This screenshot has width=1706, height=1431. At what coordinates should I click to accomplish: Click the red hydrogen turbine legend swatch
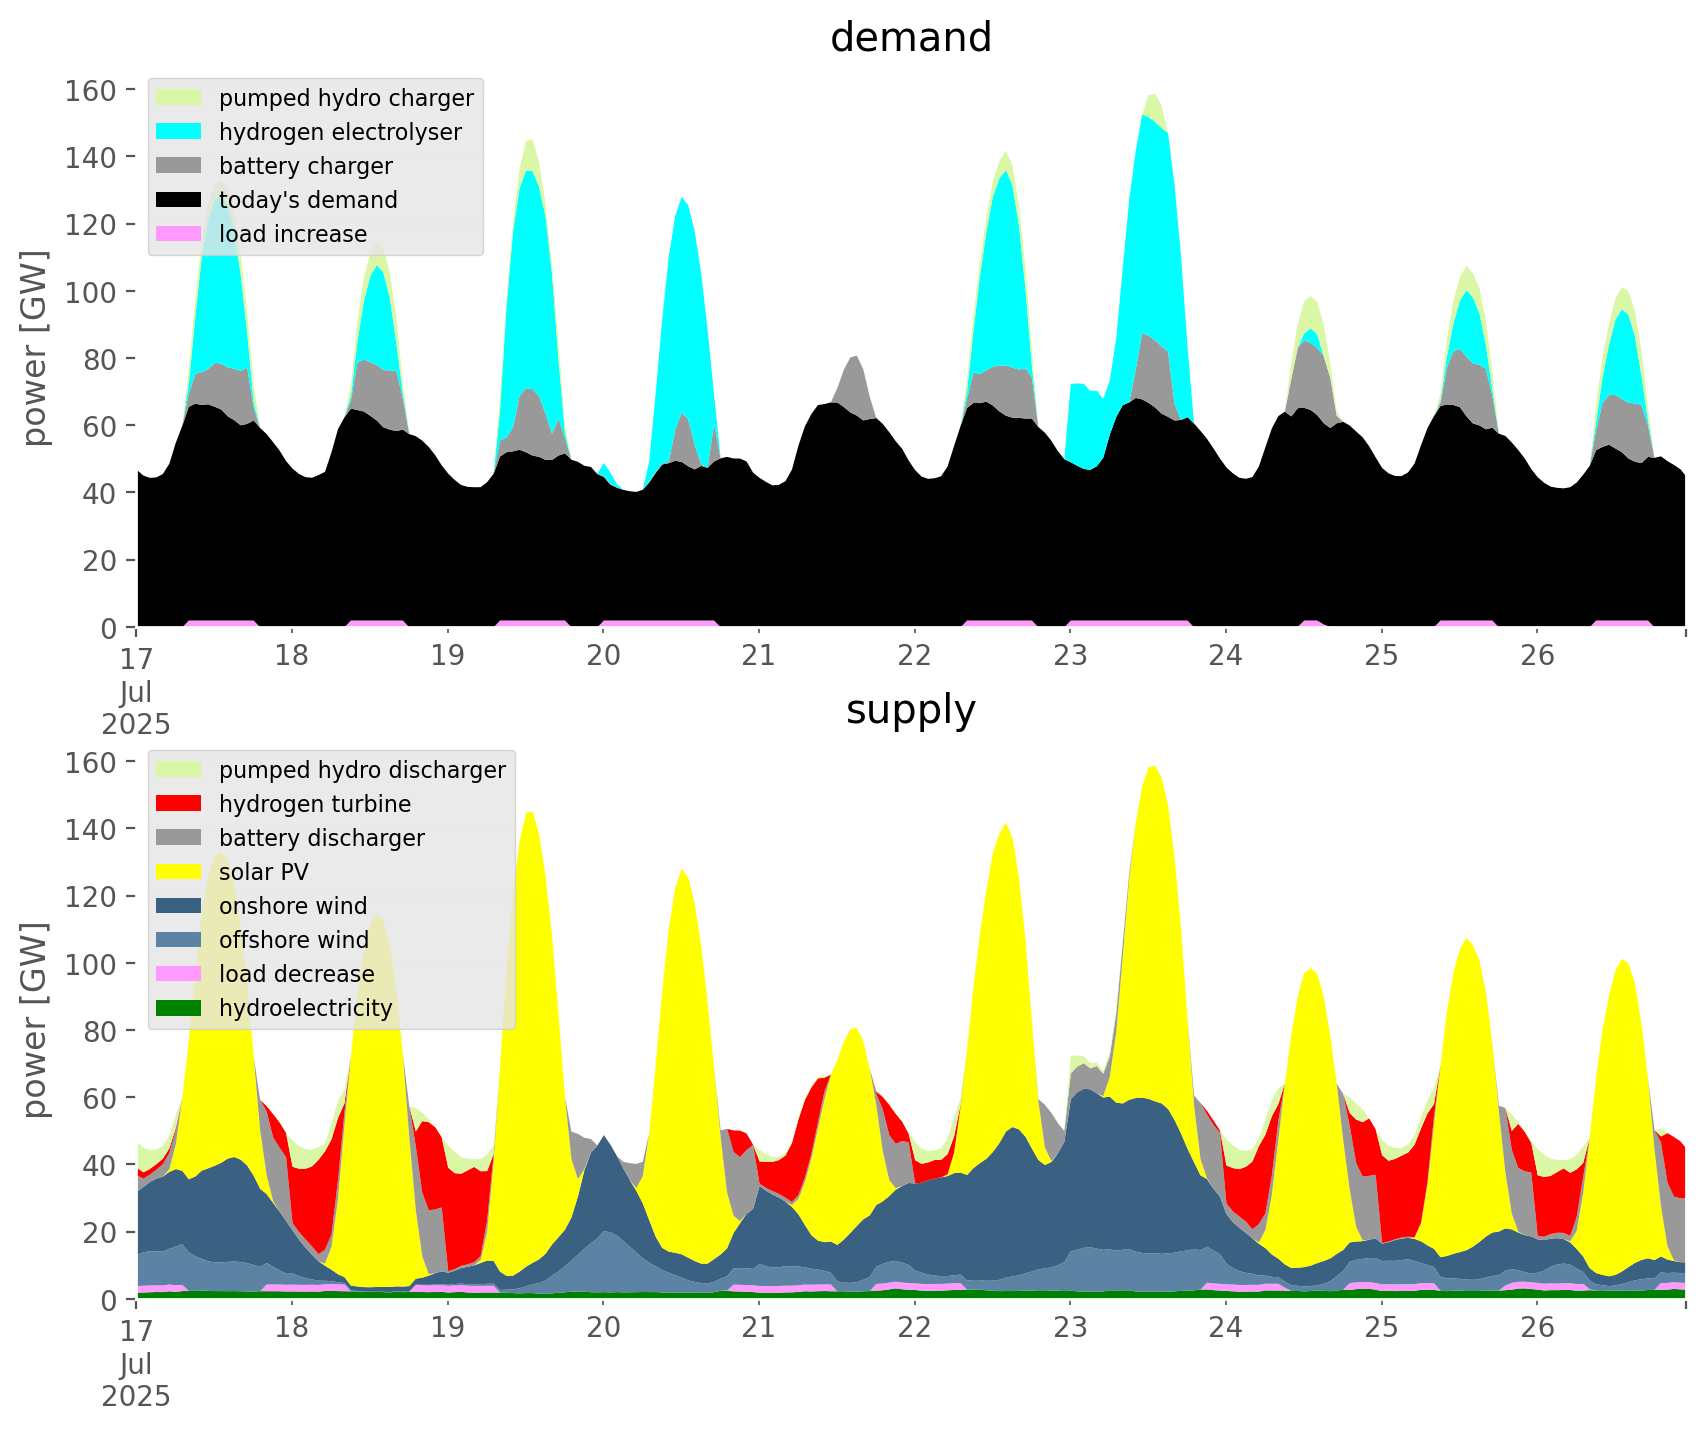point(179,804)
